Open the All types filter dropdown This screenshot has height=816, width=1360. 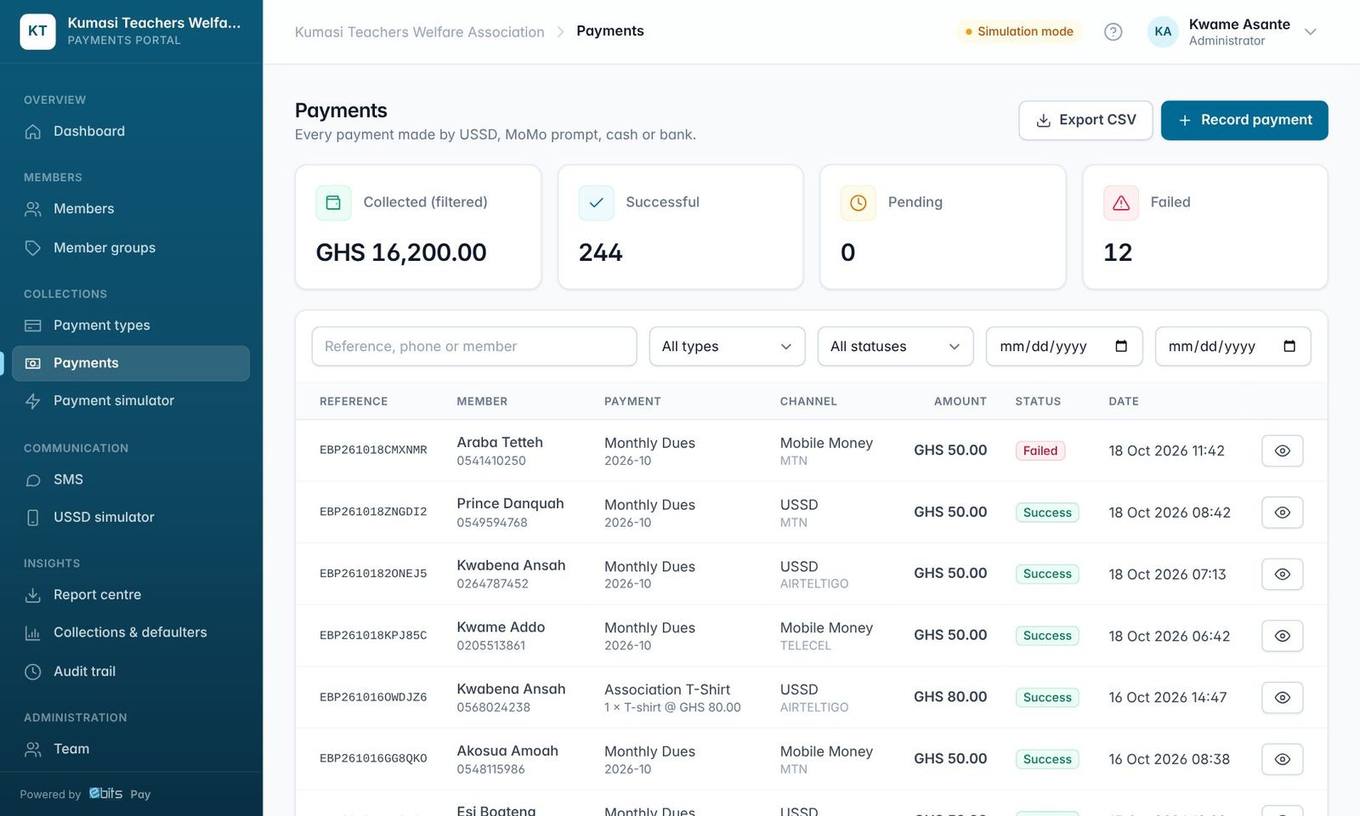click(727, 346)
